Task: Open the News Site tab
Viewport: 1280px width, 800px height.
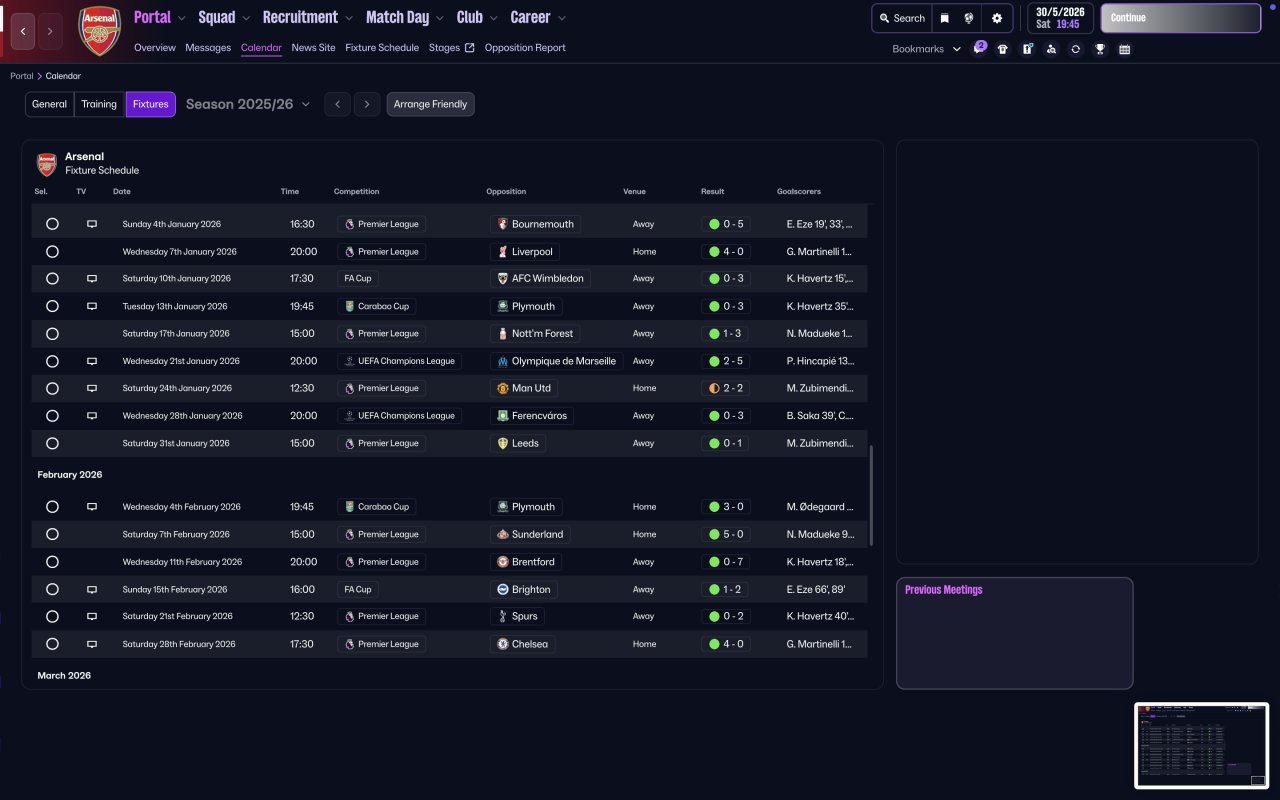Action: (314, 48)
